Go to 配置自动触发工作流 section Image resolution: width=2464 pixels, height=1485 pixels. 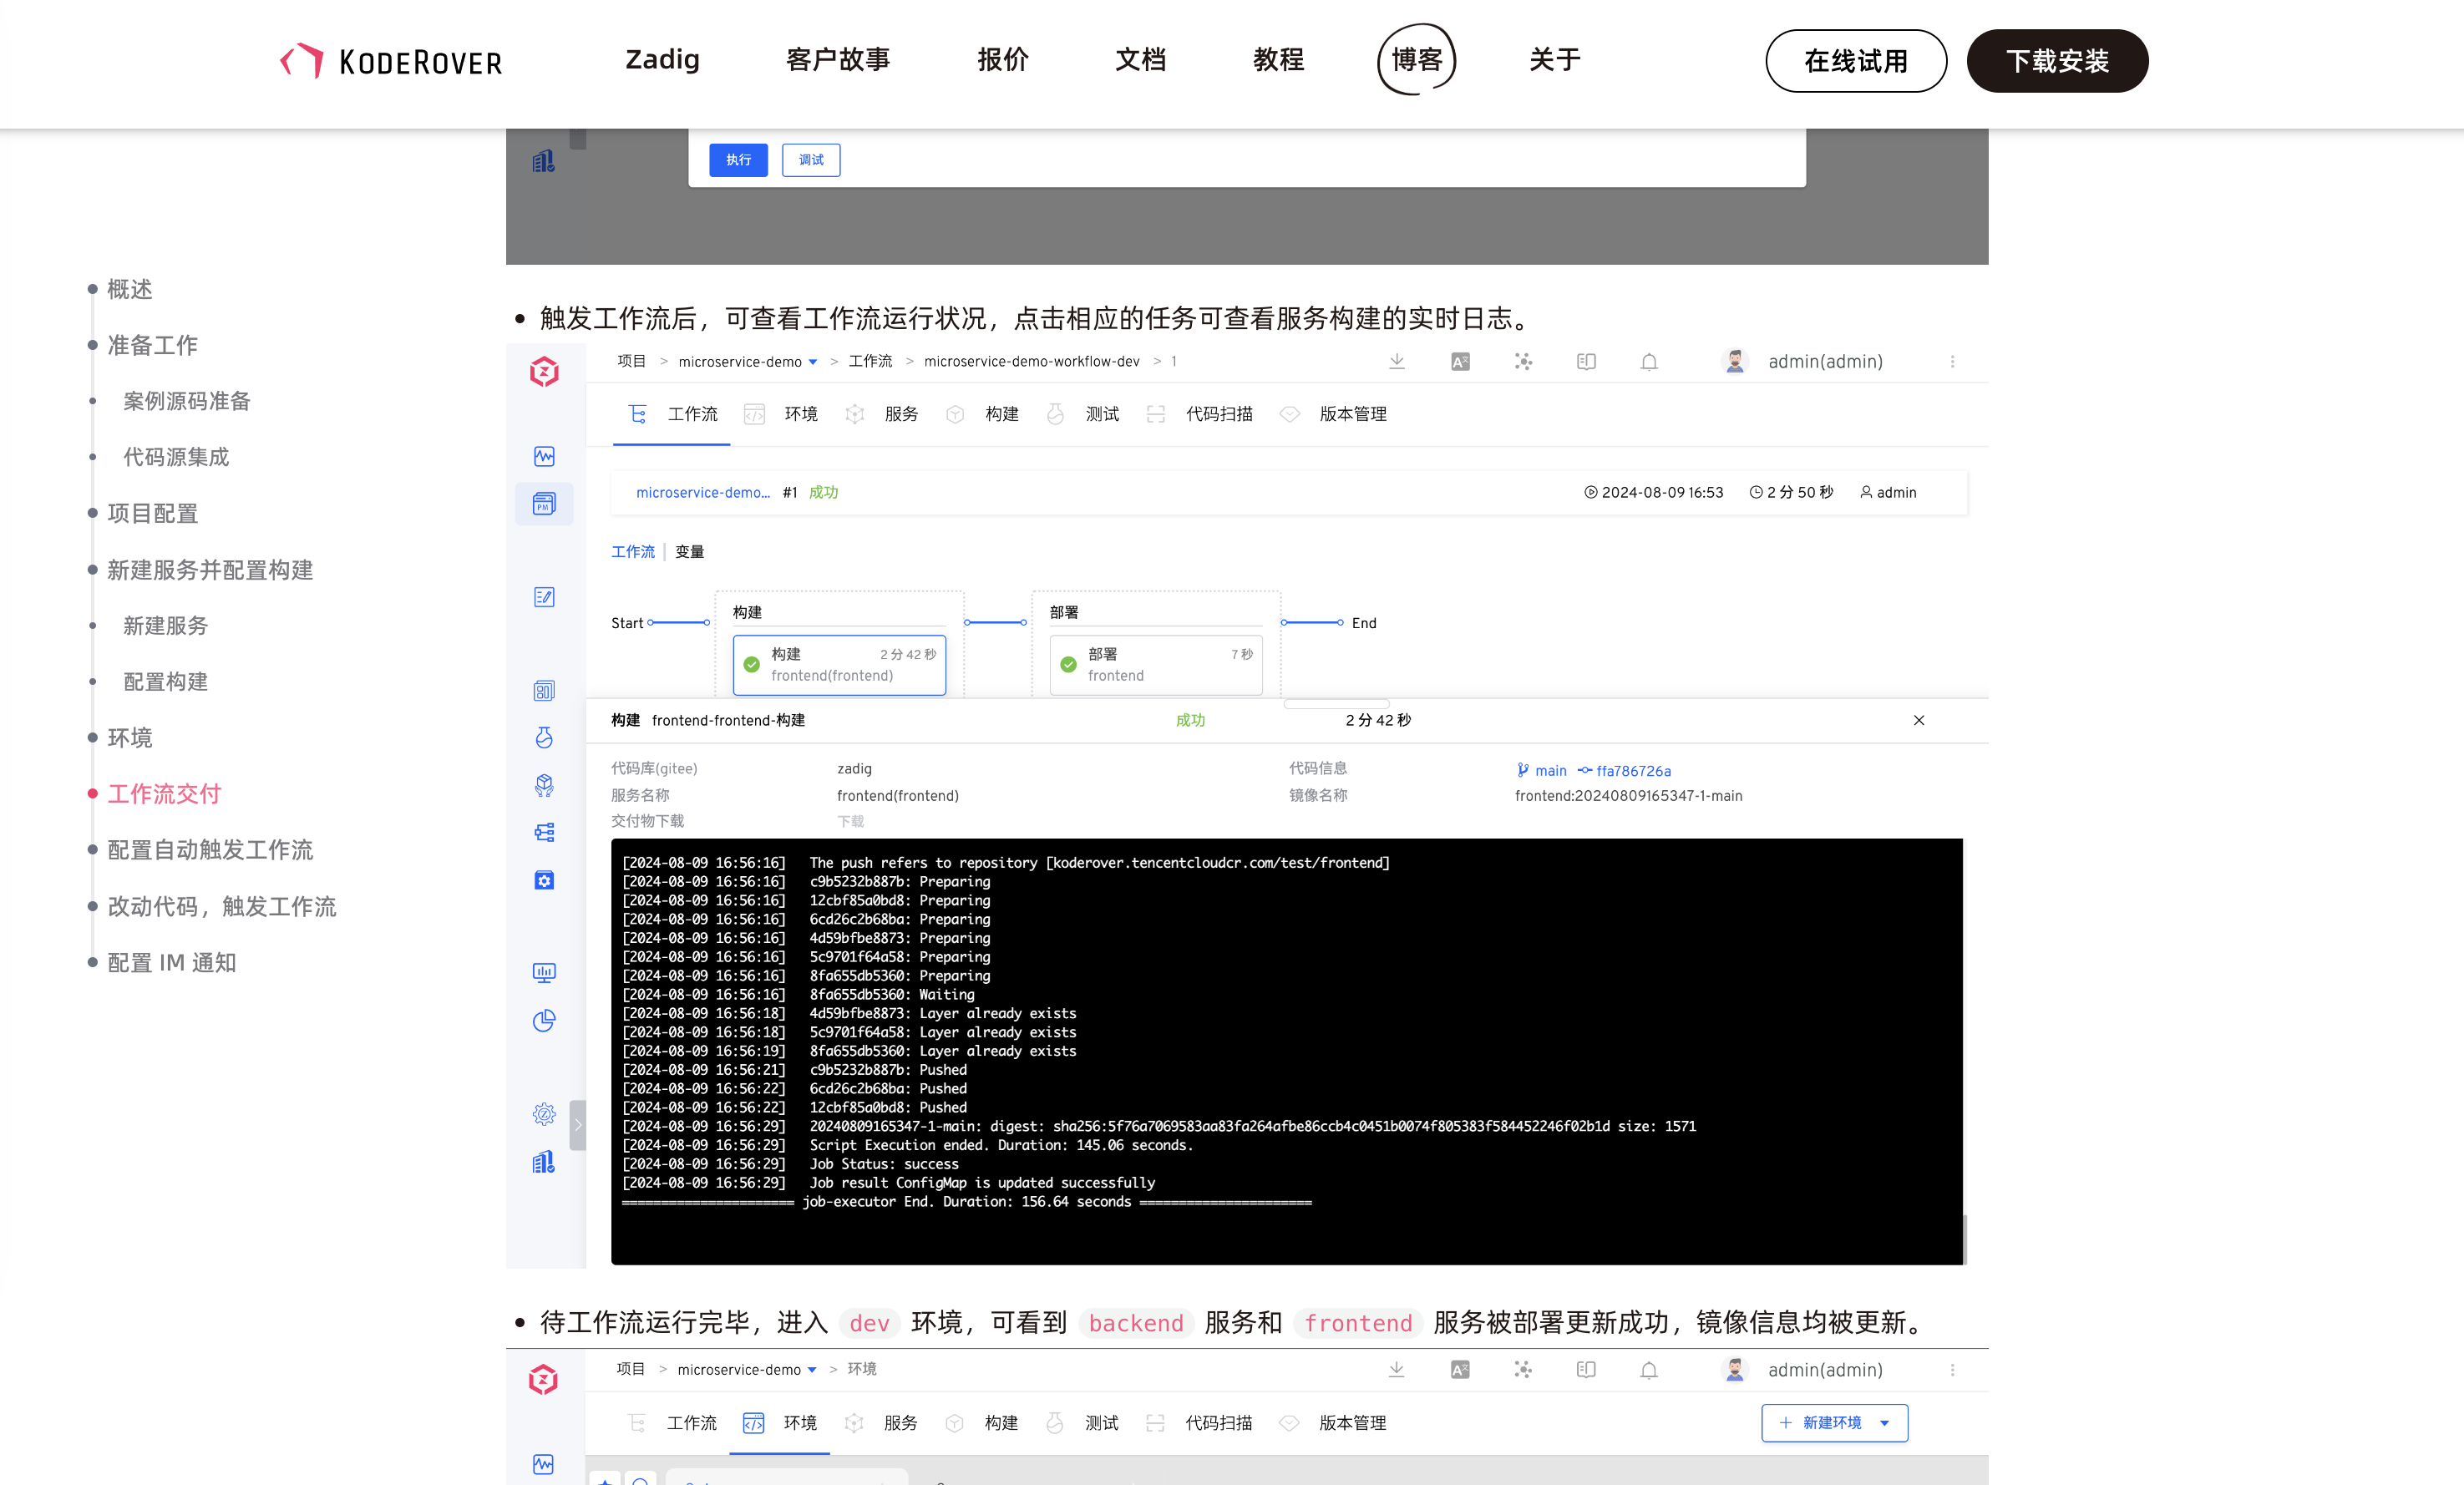pos(210,850)
